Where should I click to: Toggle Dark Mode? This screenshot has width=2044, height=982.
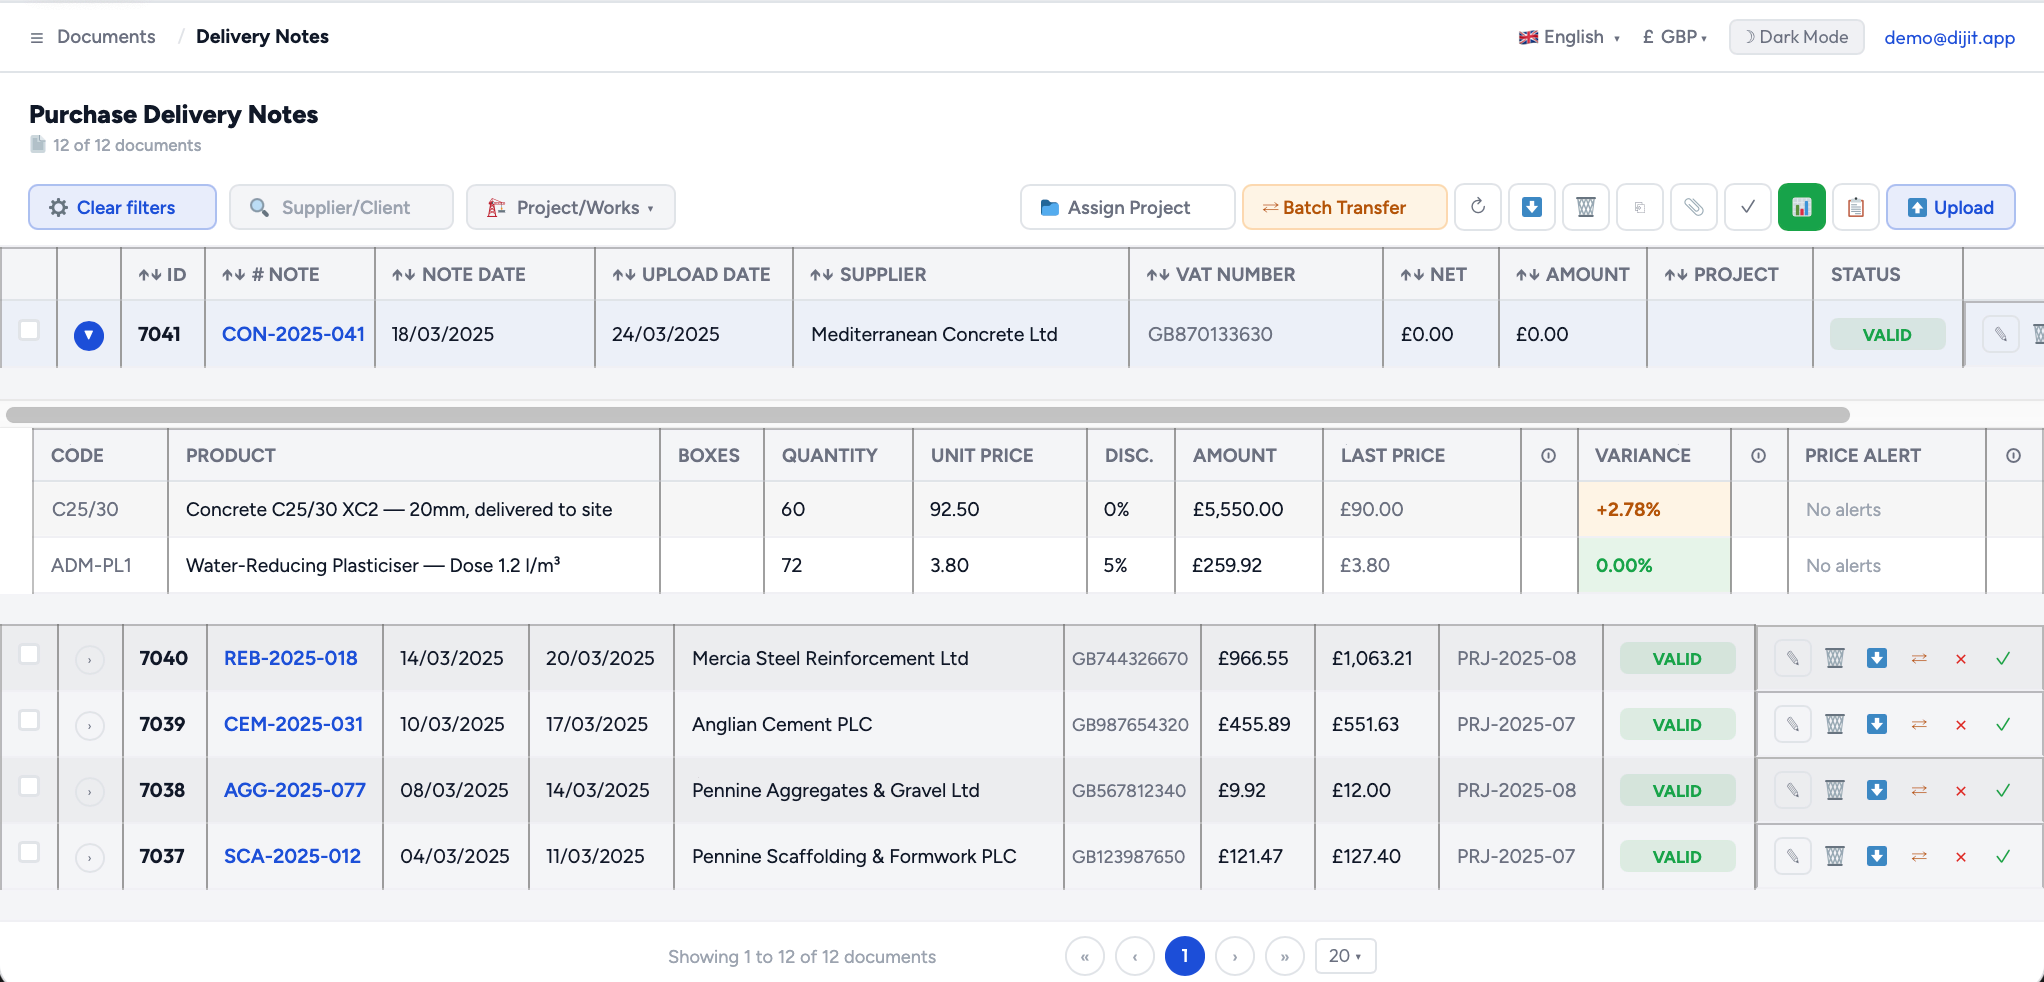point(1796,37)
